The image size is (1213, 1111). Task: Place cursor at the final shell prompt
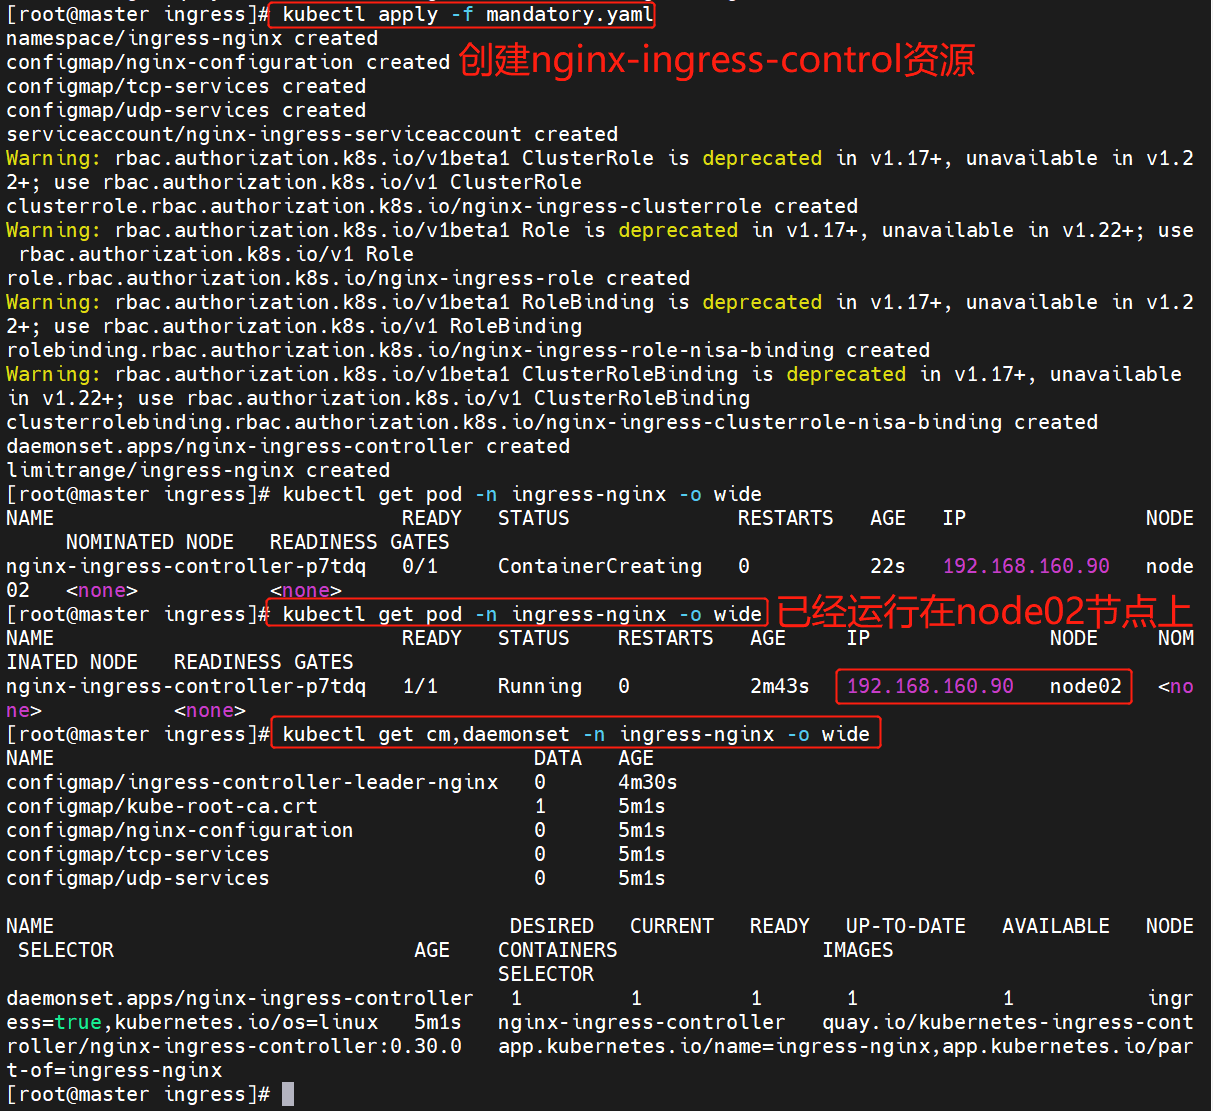point(288,1094)
